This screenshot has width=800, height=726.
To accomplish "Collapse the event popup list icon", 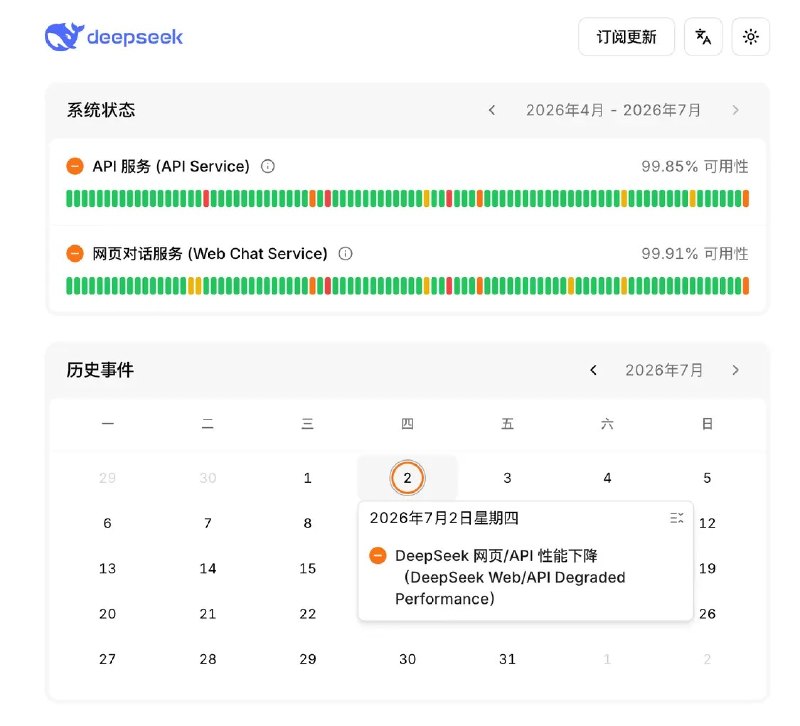I will [677, 518].
